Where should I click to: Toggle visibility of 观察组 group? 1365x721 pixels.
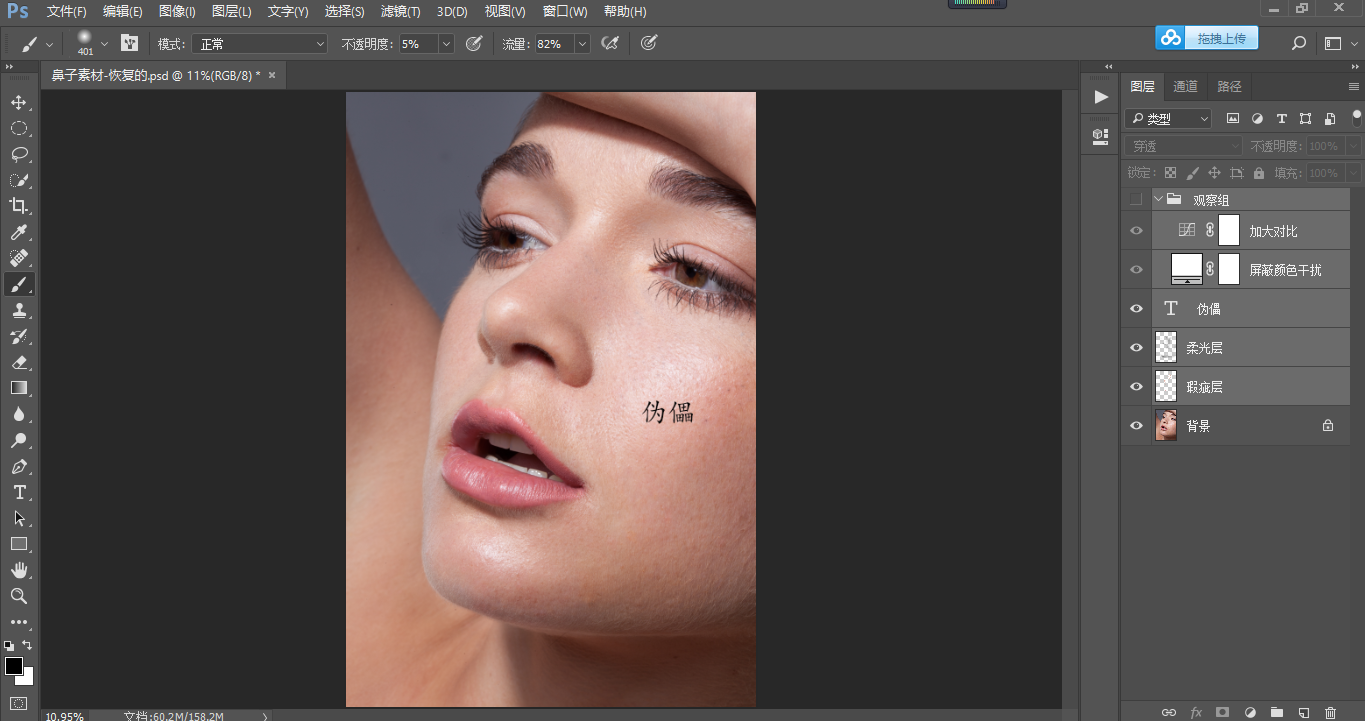tap(1136, 200)
